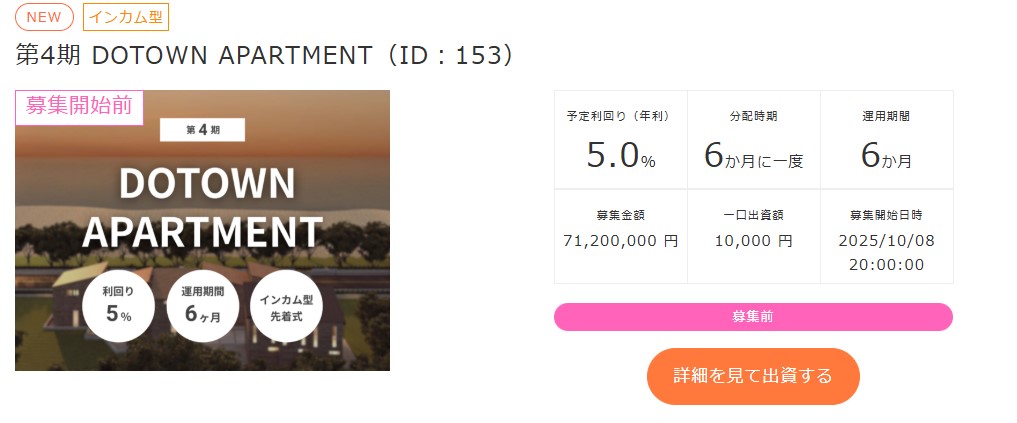Click the 運用期間 6ヶ月 circle badge
1017x423 pixels.
click(201, 305)
